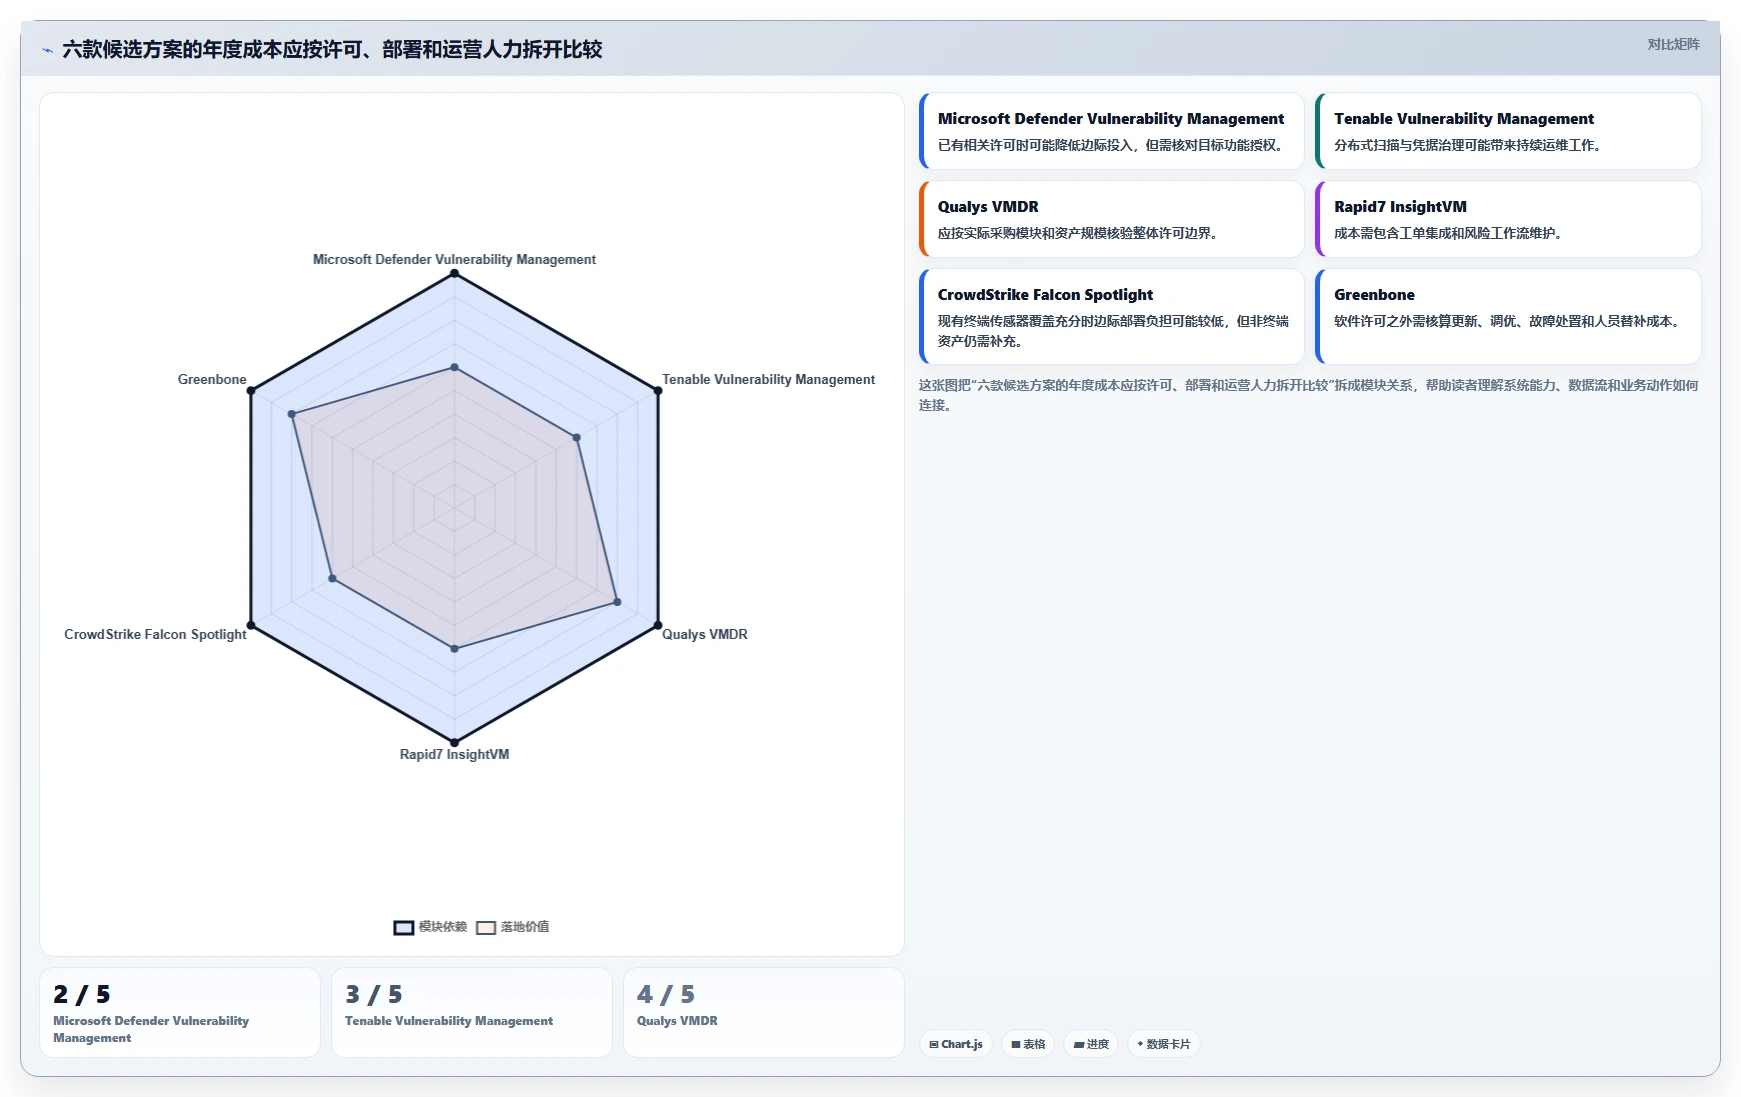
Task: Open the Tenable Vulnerability Management description card
Action: (1508, 131)
